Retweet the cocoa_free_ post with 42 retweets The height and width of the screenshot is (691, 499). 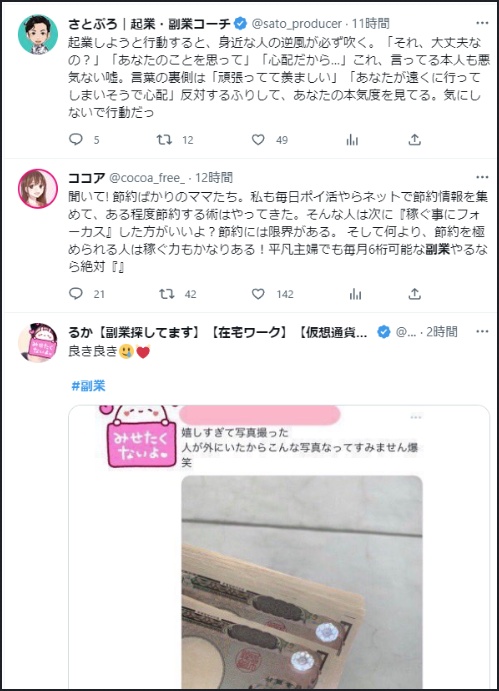[167, 293]
